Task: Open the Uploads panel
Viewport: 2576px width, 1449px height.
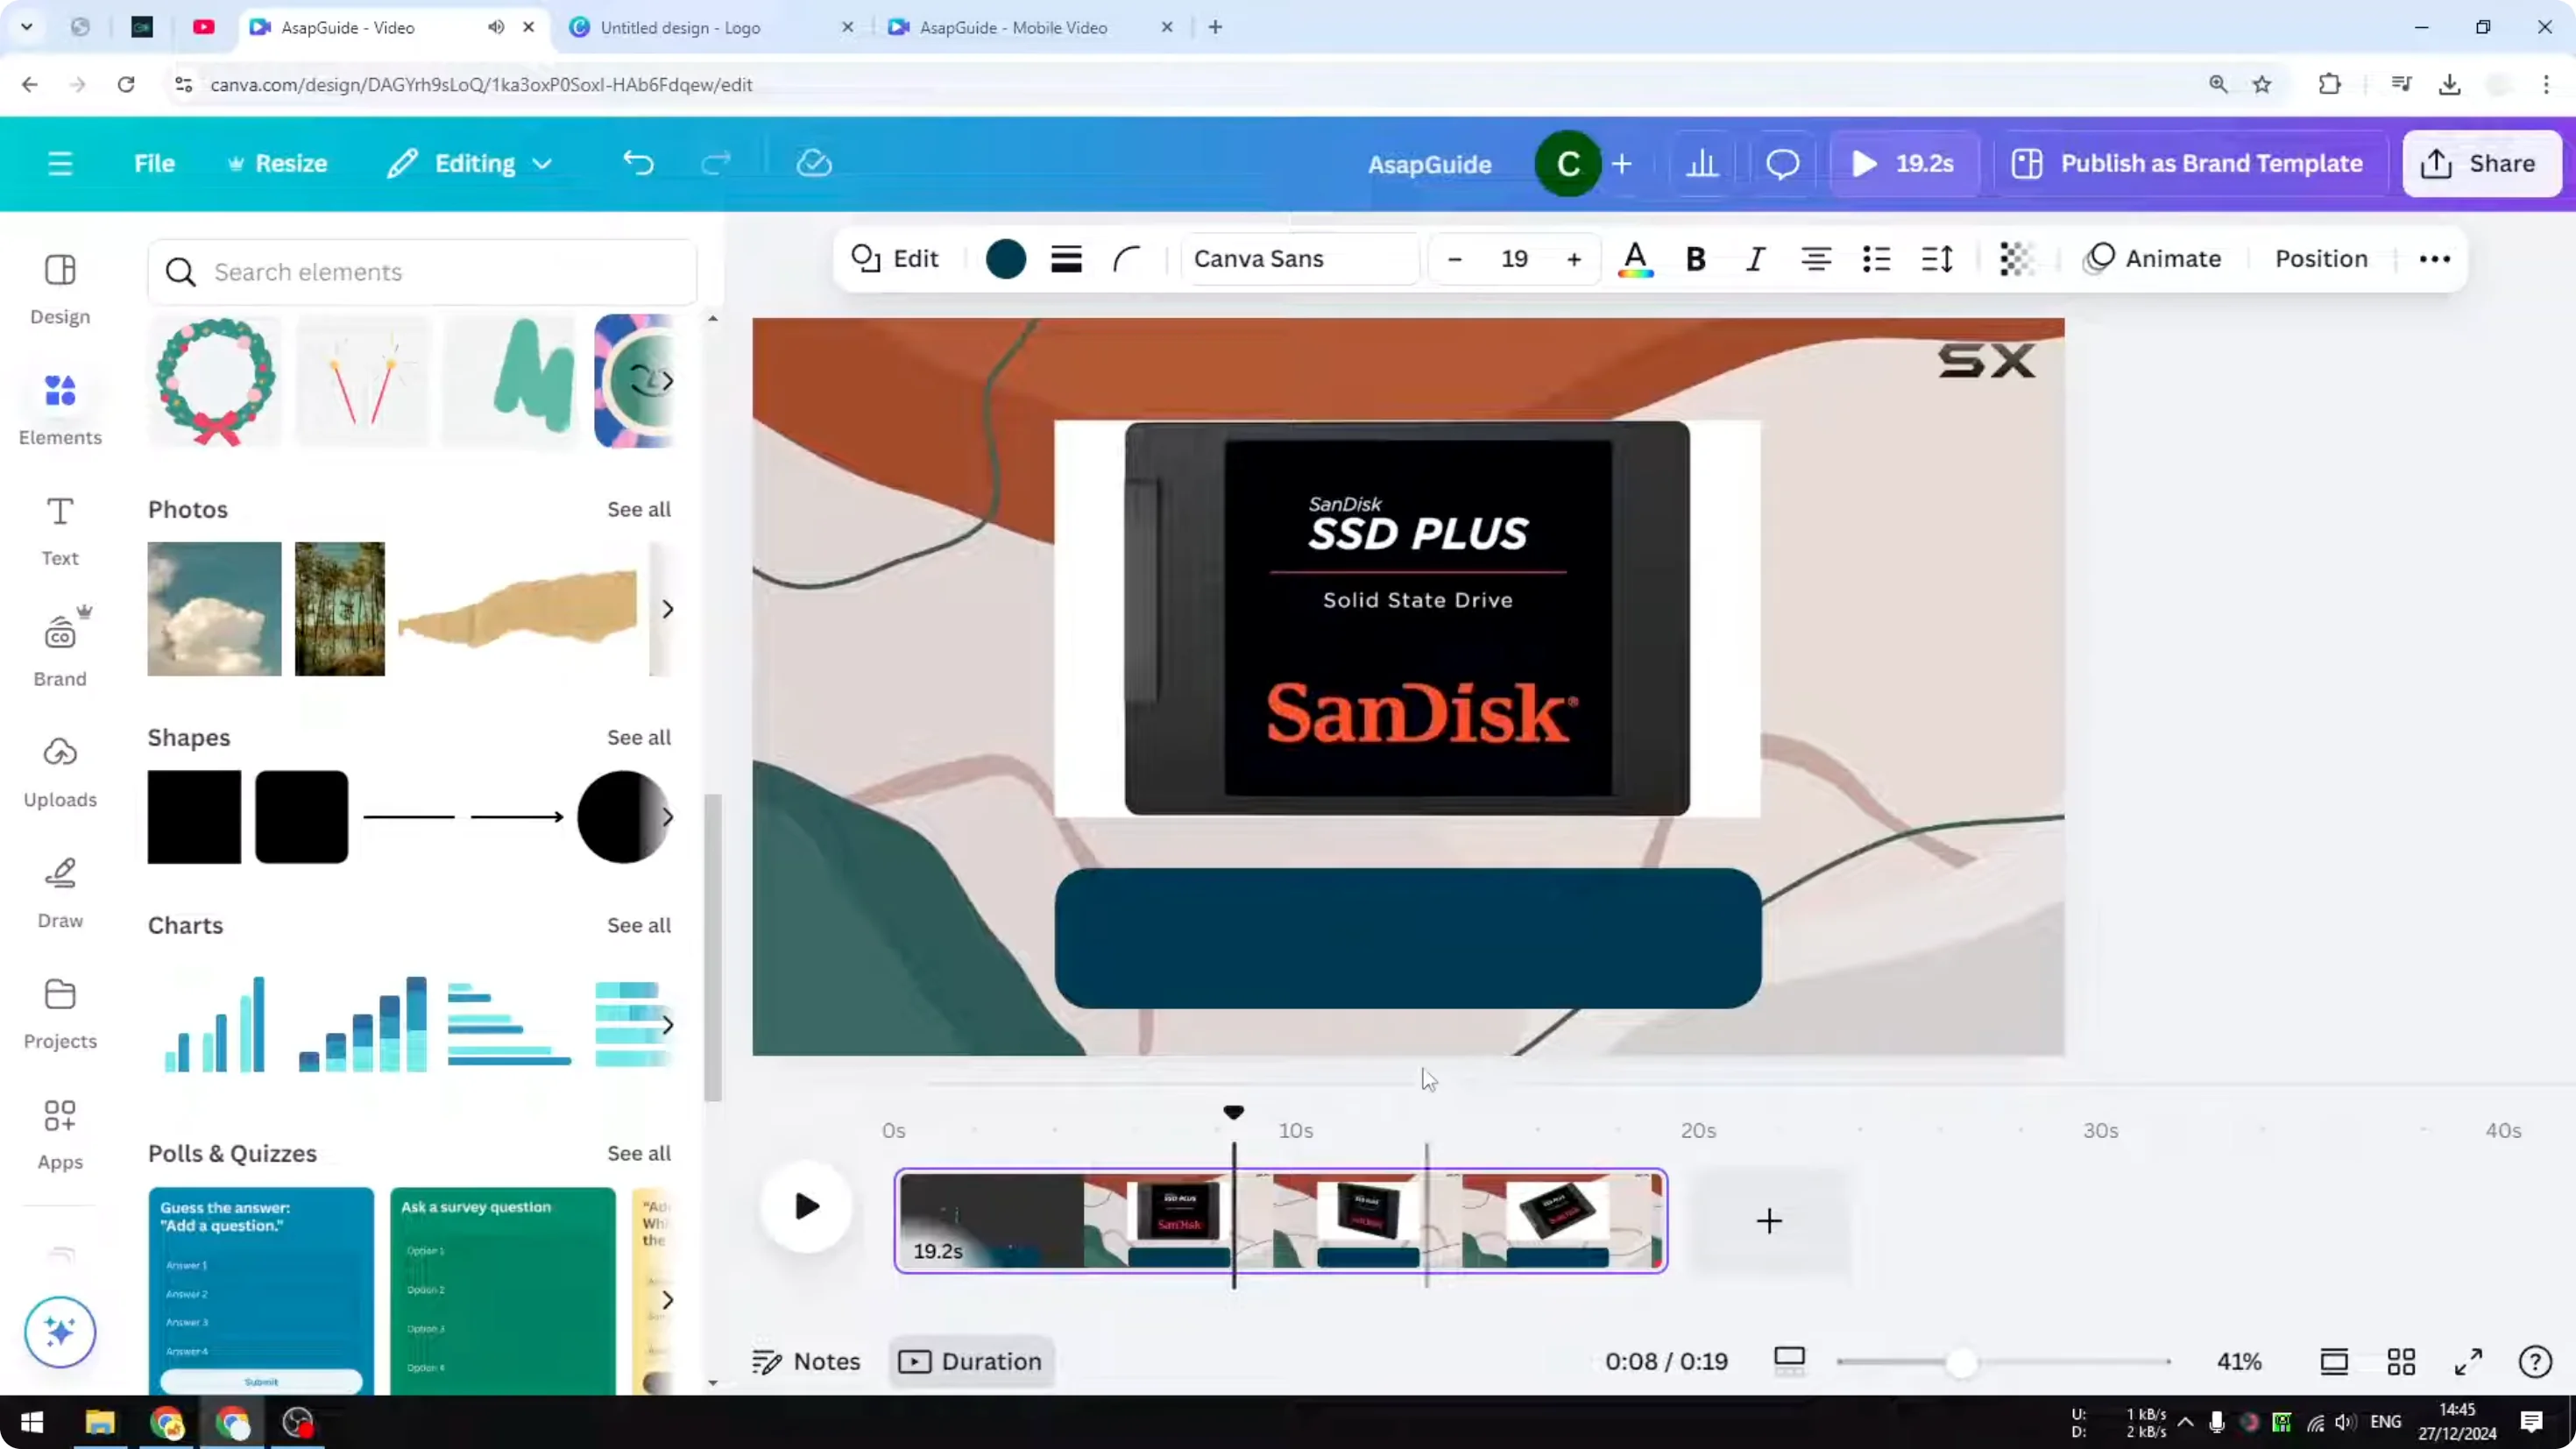Action: 59,770
